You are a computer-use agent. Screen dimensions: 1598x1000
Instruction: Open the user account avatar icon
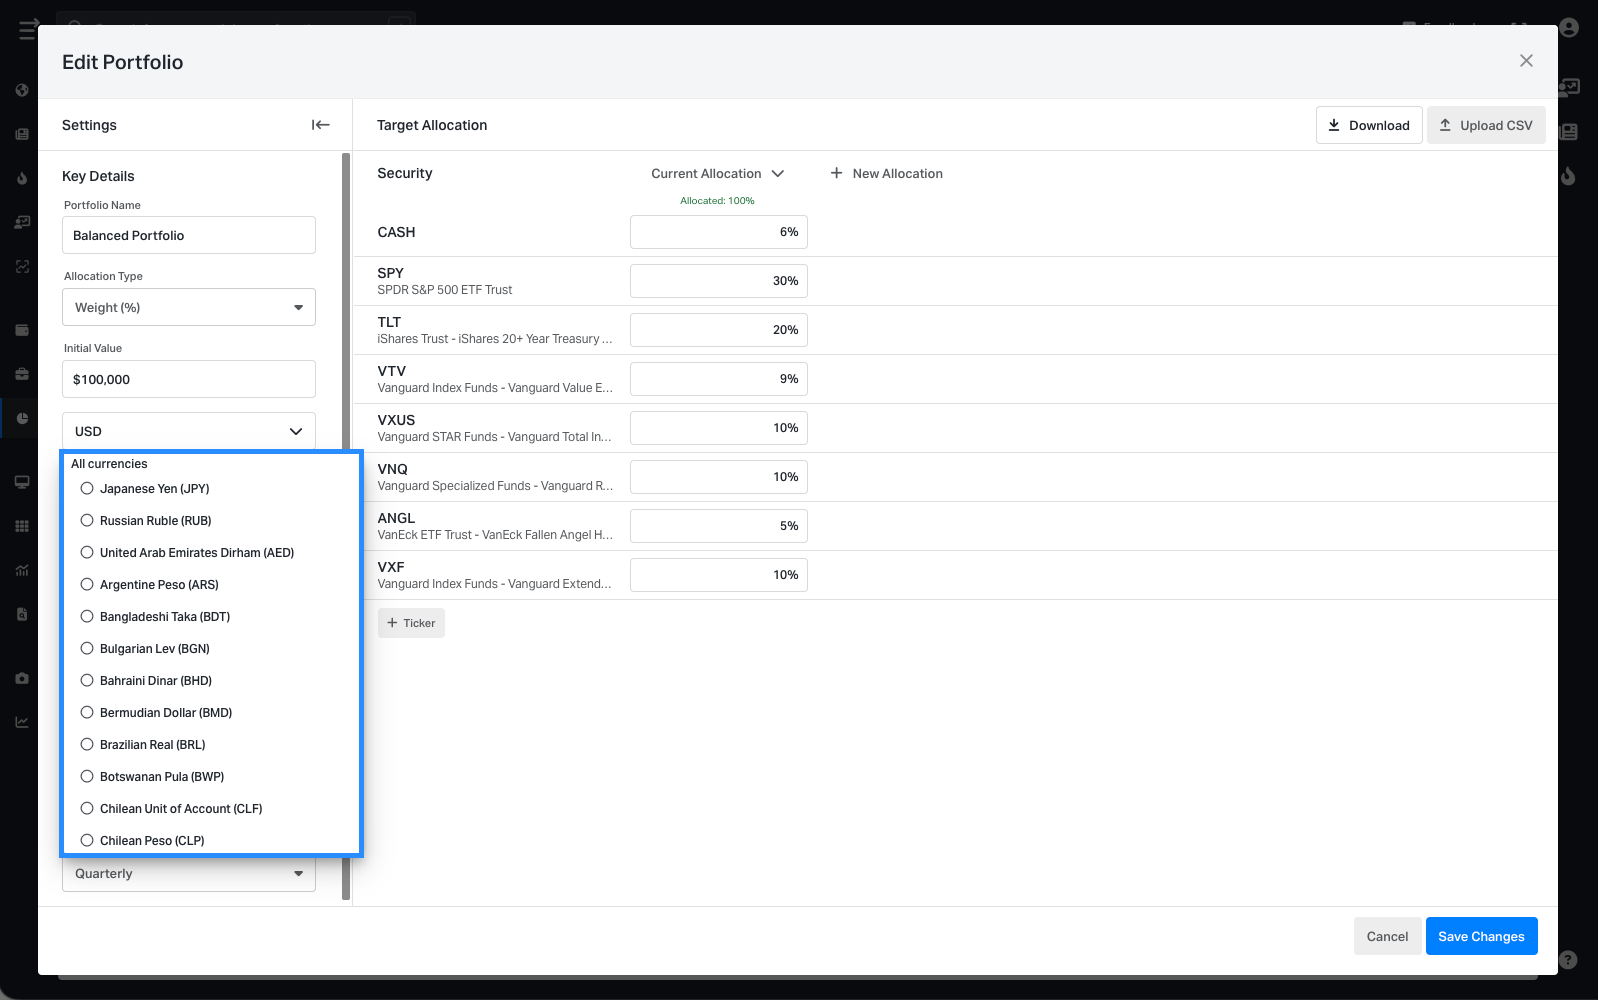coord(1569,28)
